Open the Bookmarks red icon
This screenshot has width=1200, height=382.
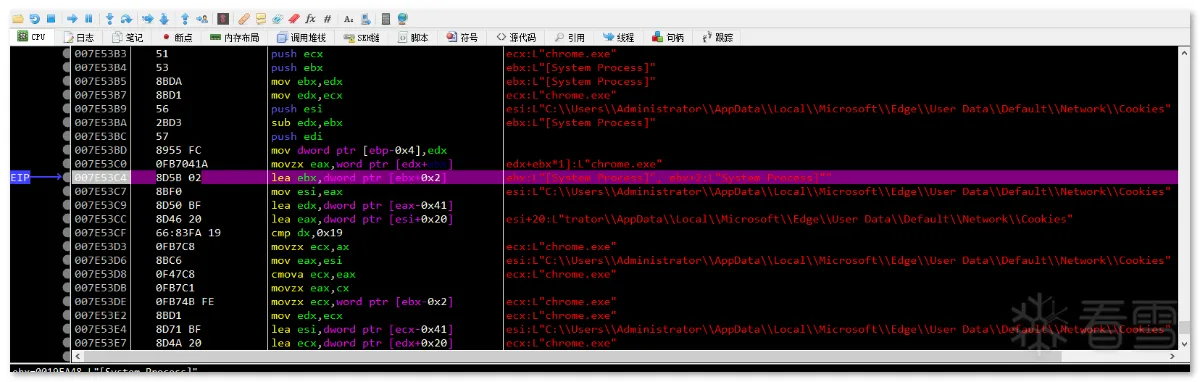pyautogui.click(x=294, y=18)
